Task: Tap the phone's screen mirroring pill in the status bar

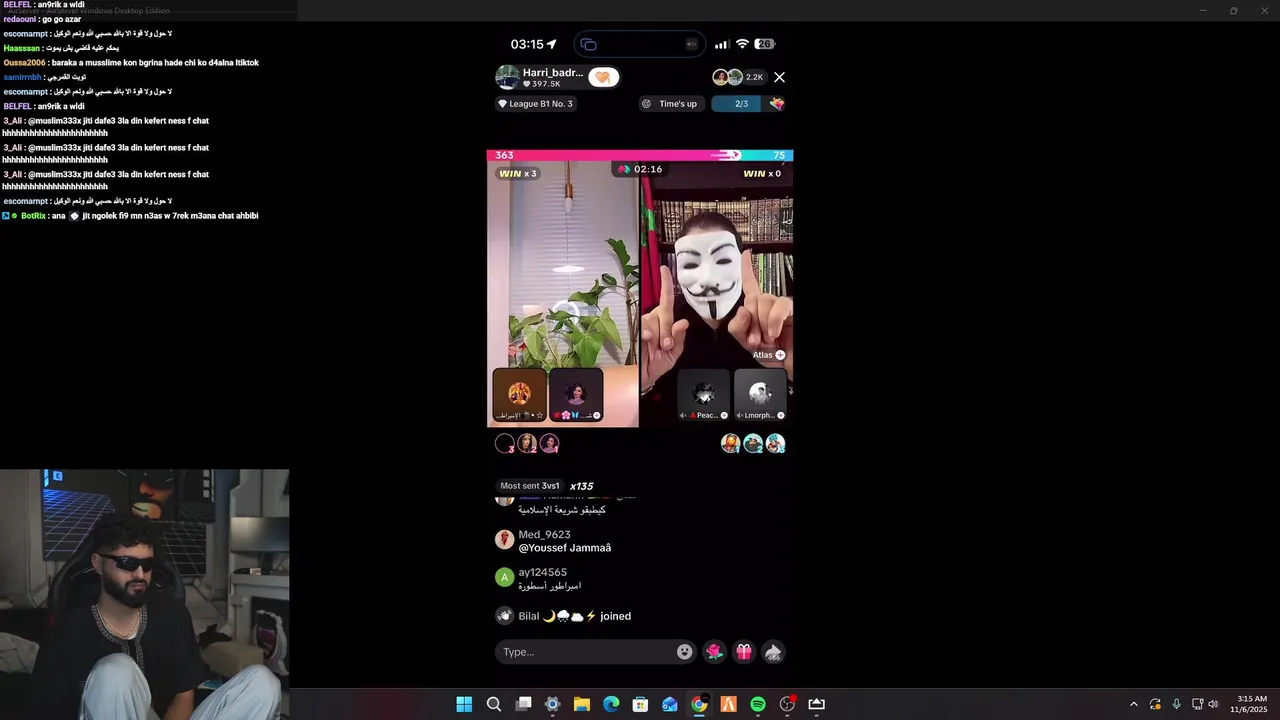Action: [640, 44]
